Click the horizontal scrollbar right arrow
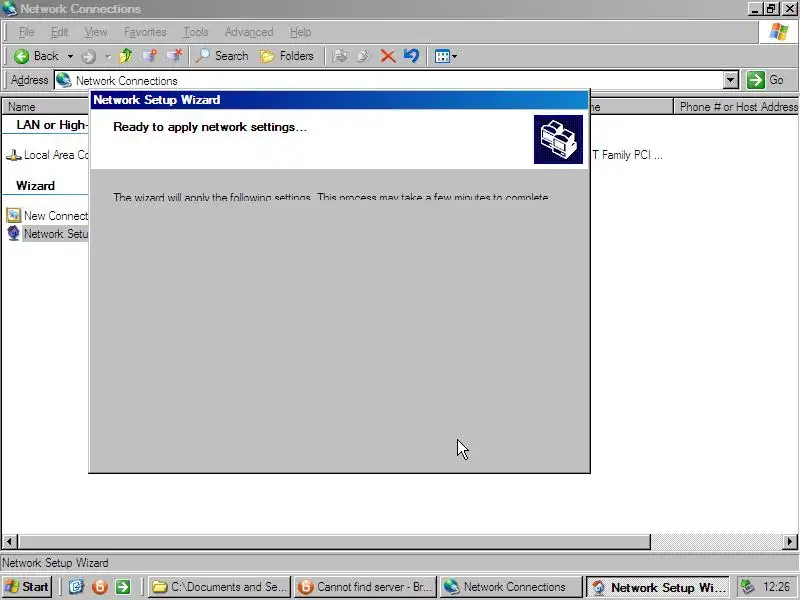The width and height of the screenshot is (800, 600). (x=790, y=541)
